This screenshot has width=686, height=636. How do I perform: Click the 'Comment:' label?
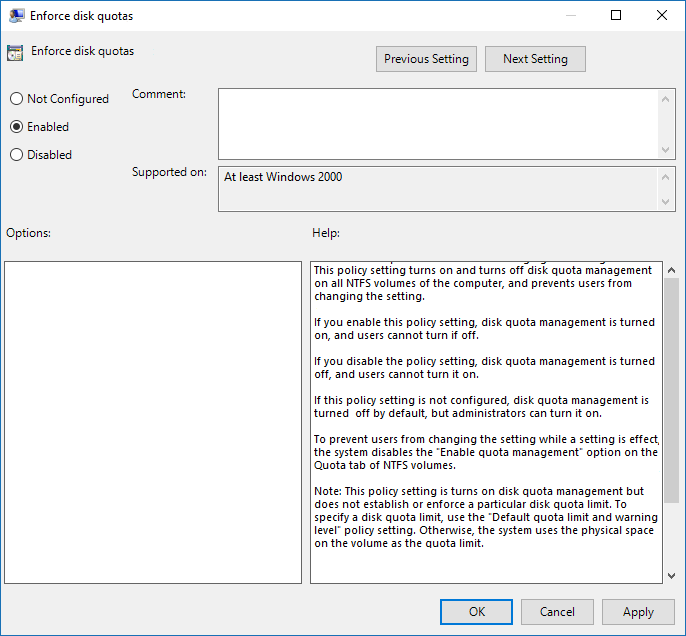click(x=159, y=94)
